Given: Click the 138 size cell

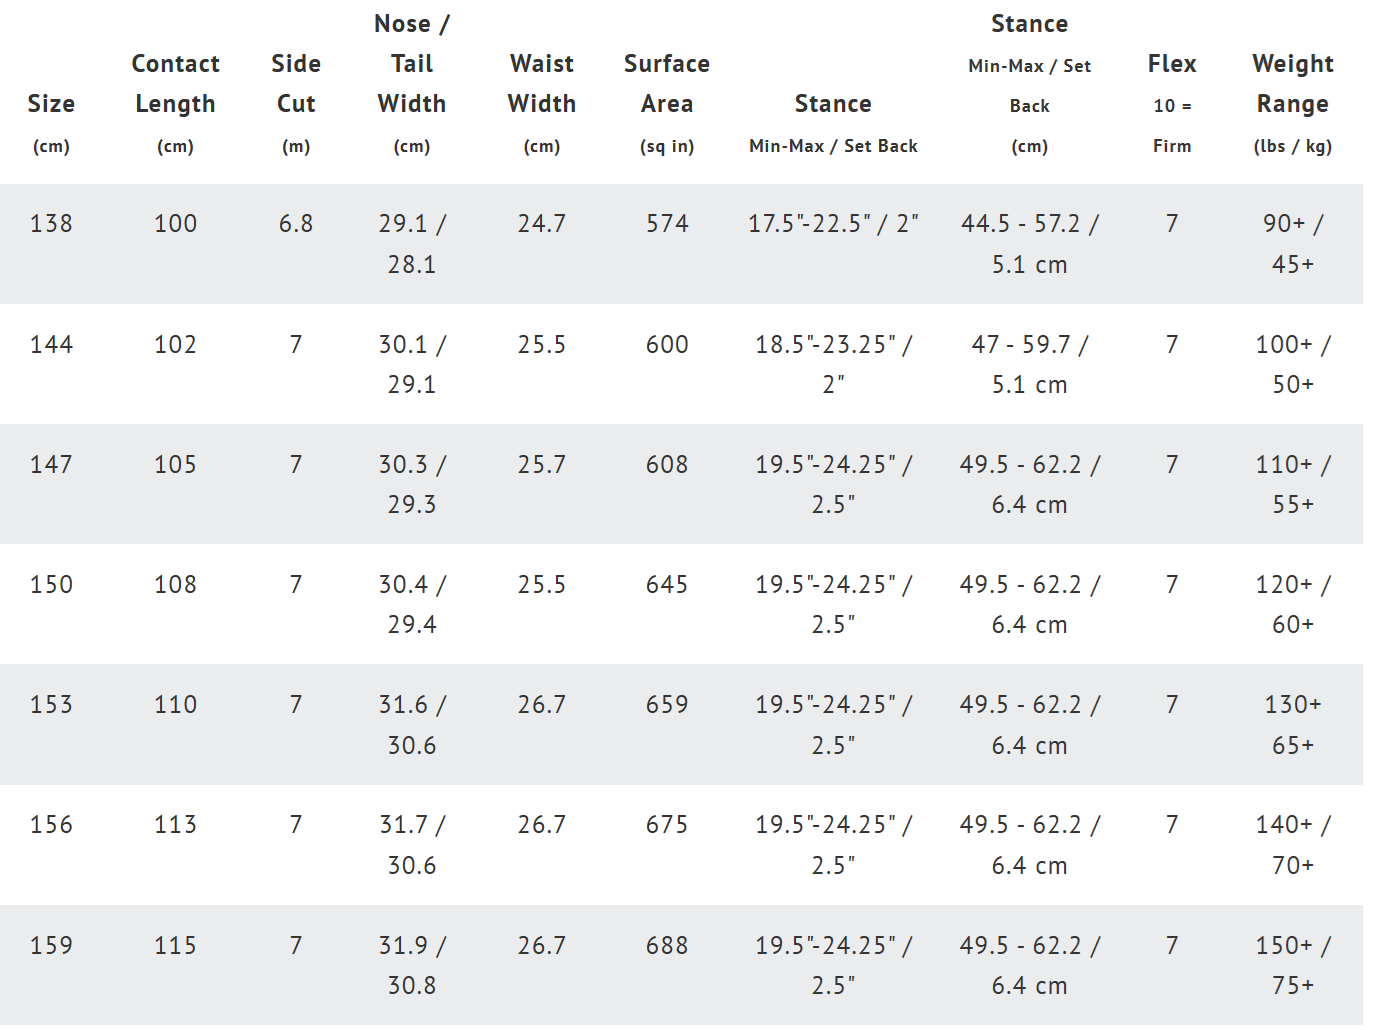Looking at the screenshot, I should 51,224.
